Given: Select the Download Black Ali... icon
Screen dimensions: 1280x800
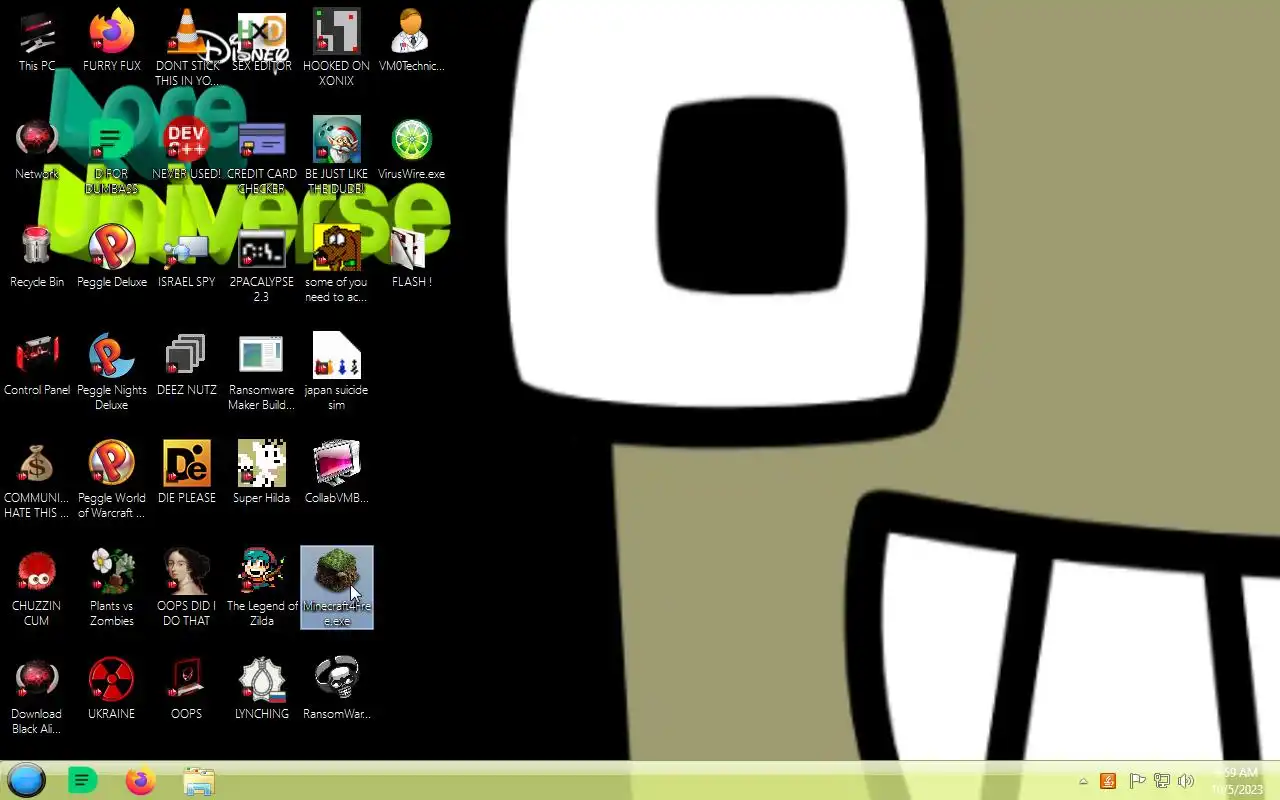Looking at the screenshot, I should [37, 696].
